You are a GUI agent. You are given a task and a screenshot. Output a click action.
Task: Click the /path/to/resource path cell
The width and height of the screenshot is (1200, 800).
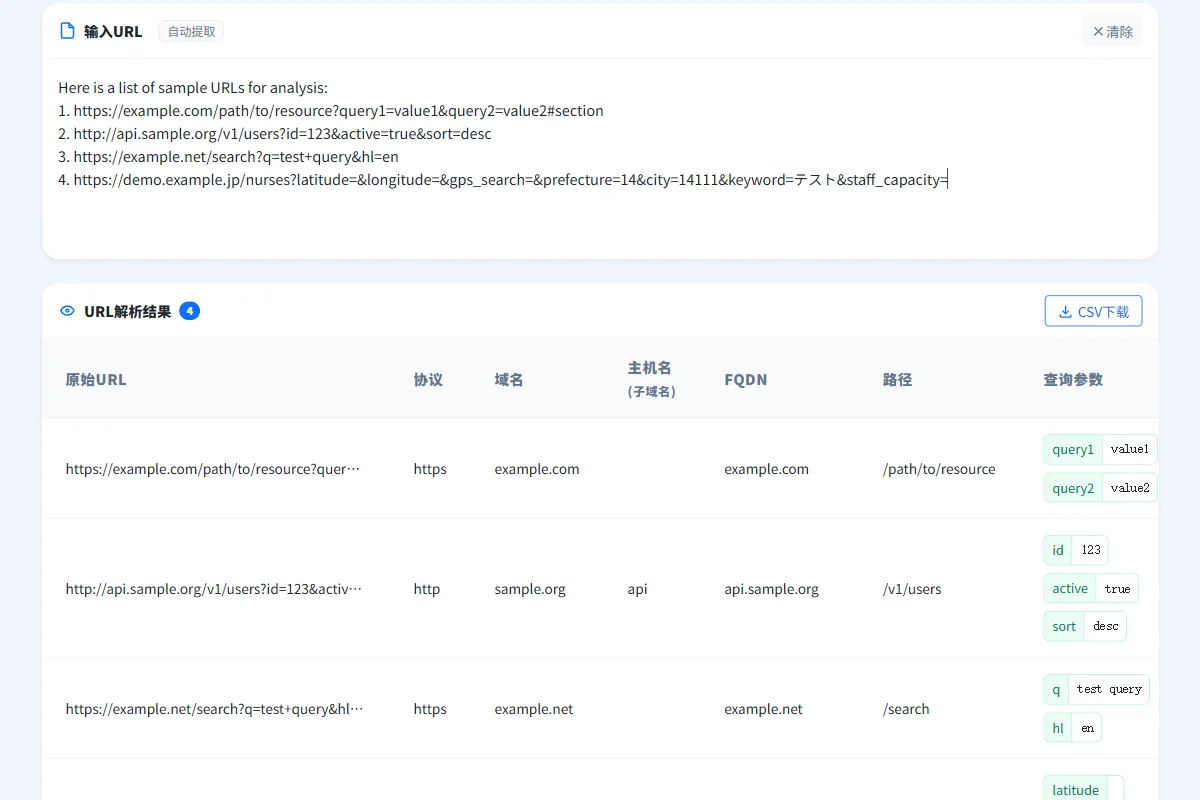click(x=939, y=469)
